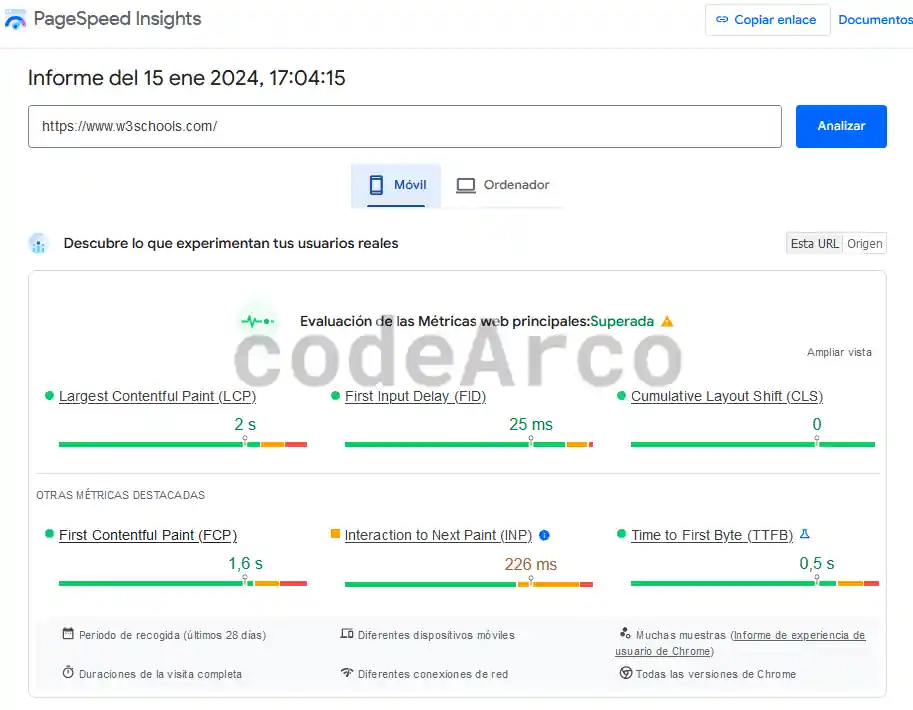Click the green status dot for CLS
Viewport: 913px width, 710px height.
[x=621, y=395]
